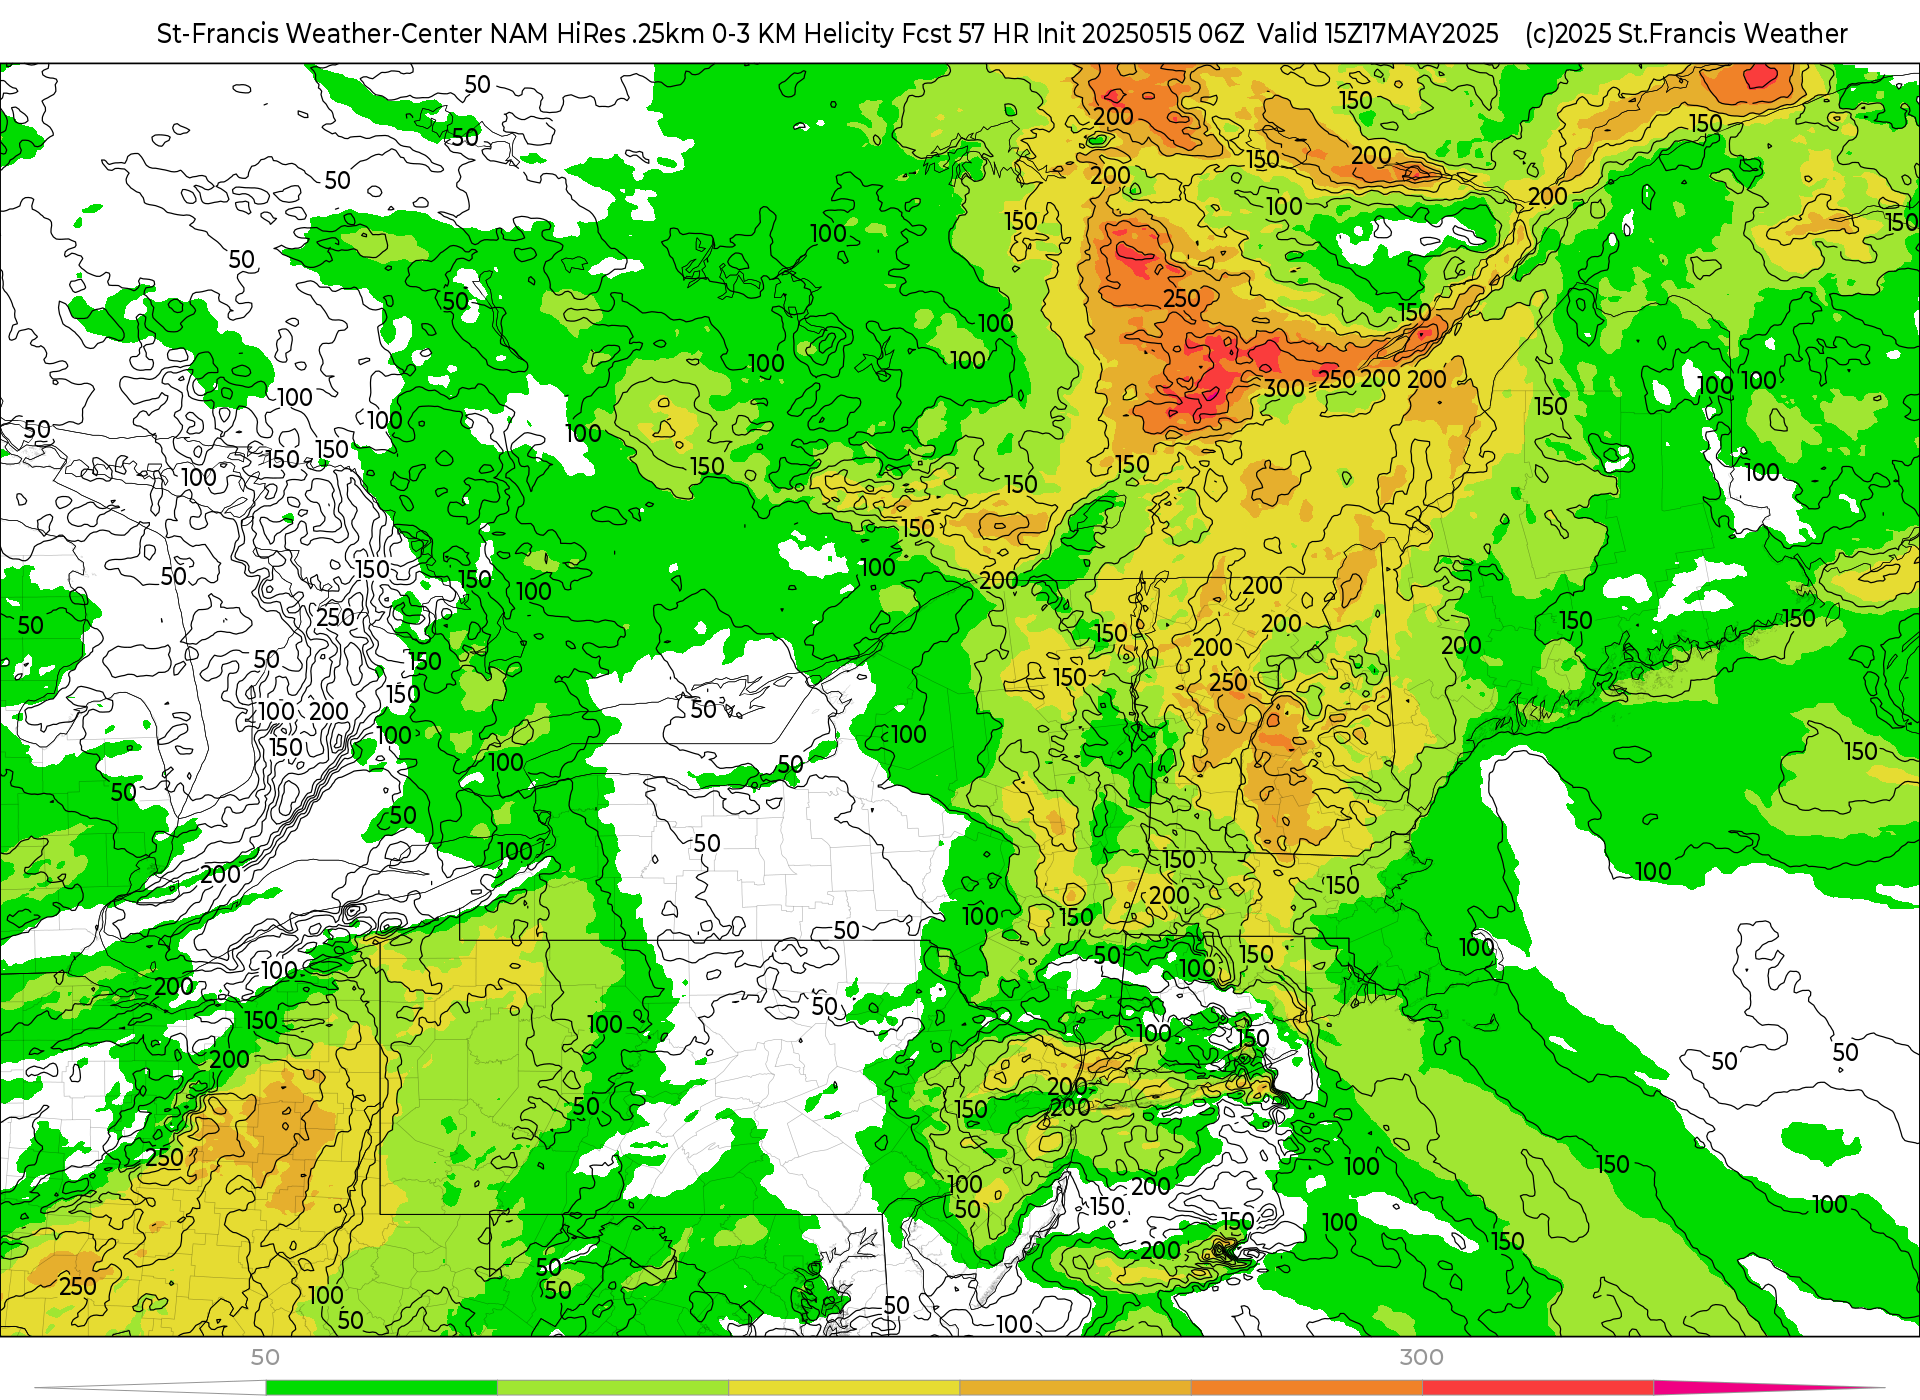Click 'St-Francis Weather-Center' in the title
Image resolution: width=1920 pixels, height=1400 pixels.
pyautogui.click(x=320, y=34)
